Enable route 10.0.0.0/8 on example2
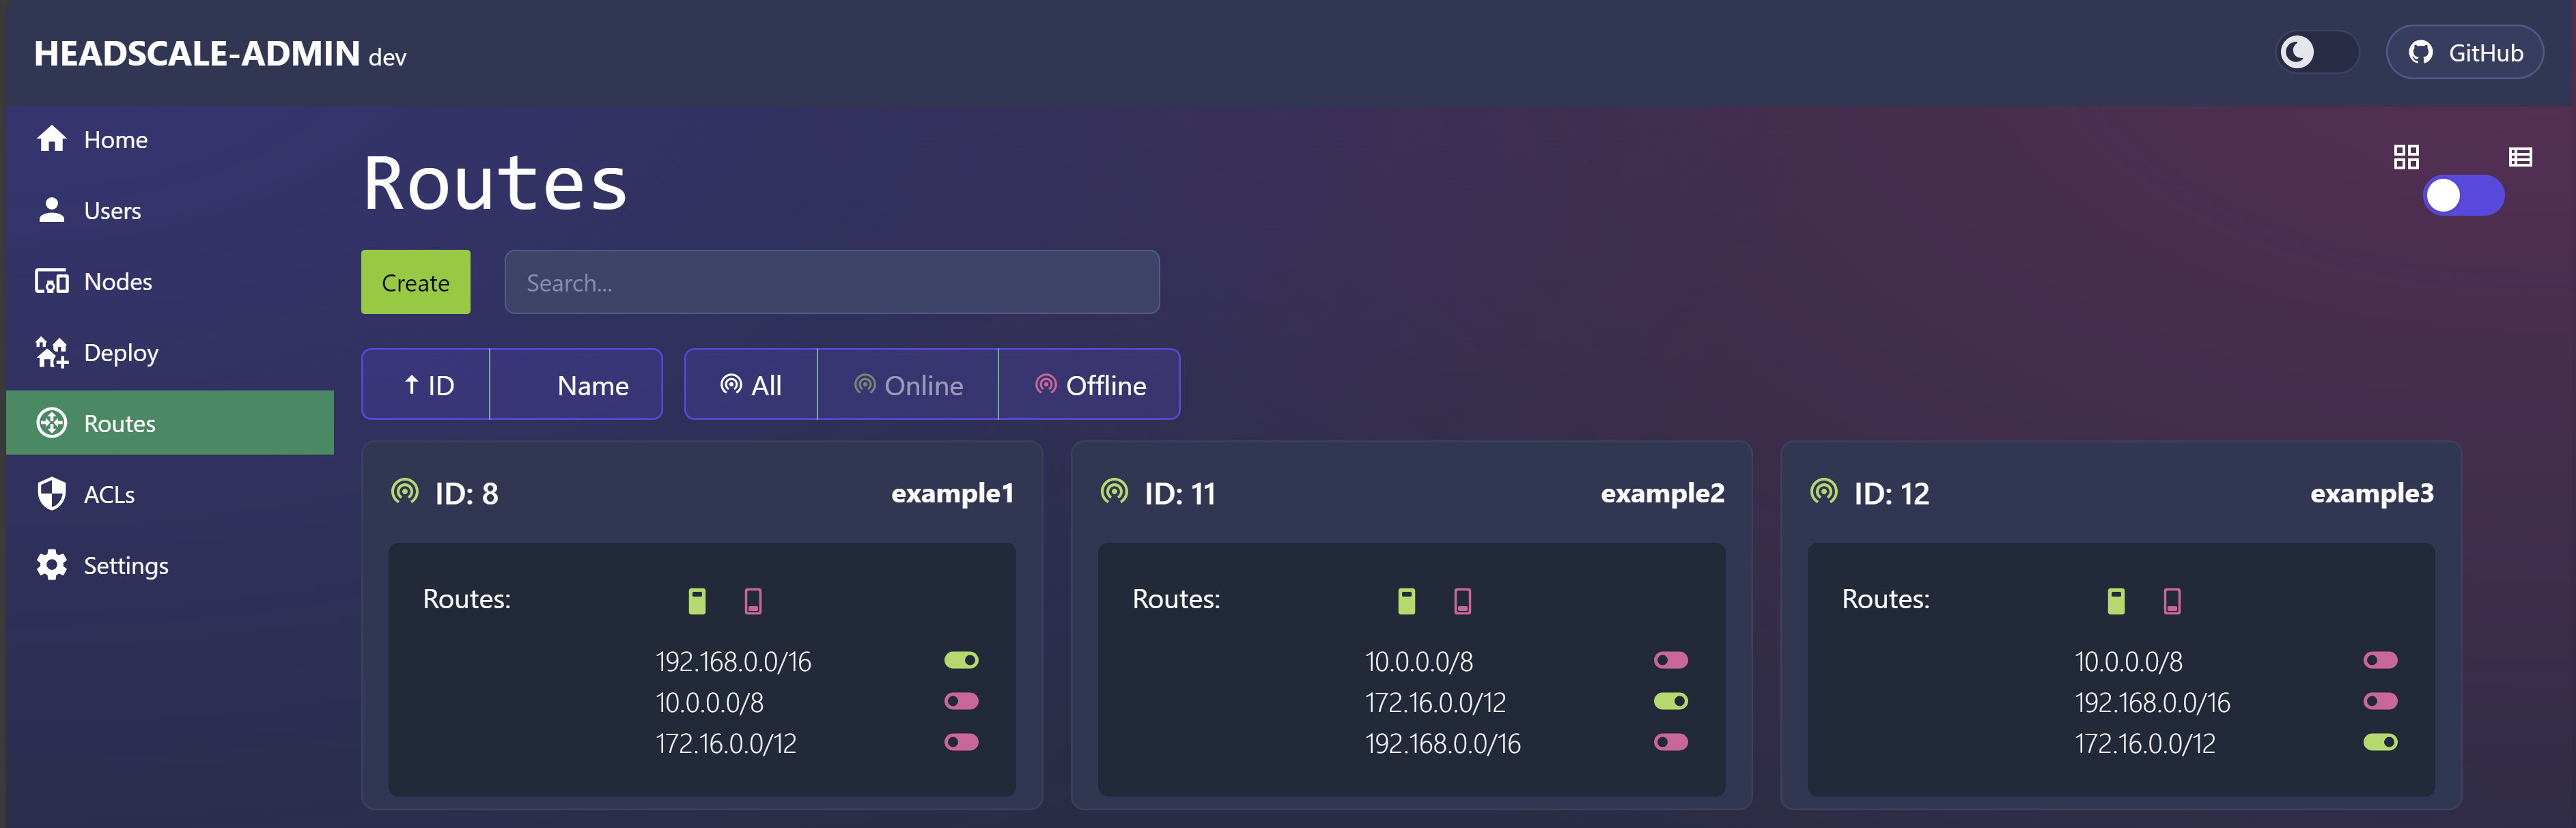 pyautogui.click(x=1670, y=660)
